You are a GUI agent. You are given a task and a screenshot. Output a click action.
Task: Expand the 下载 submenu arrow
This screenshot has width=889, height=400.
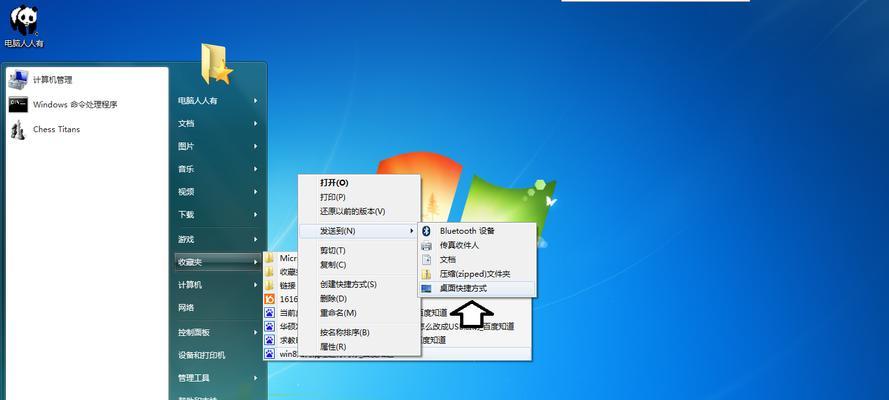click(x=256, y=215)
